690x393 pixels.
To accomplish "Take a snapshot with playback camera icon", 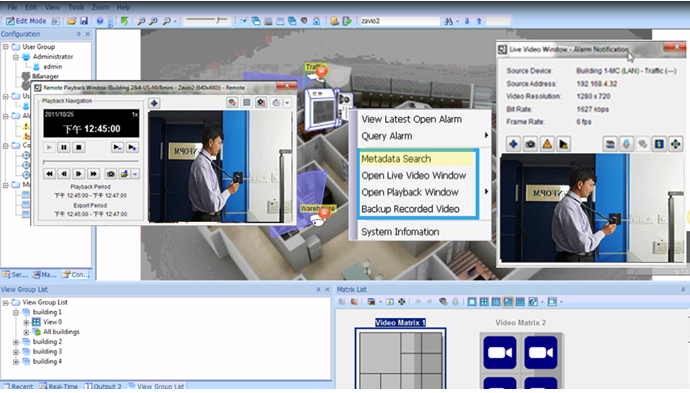I will [x=110, y=174].
